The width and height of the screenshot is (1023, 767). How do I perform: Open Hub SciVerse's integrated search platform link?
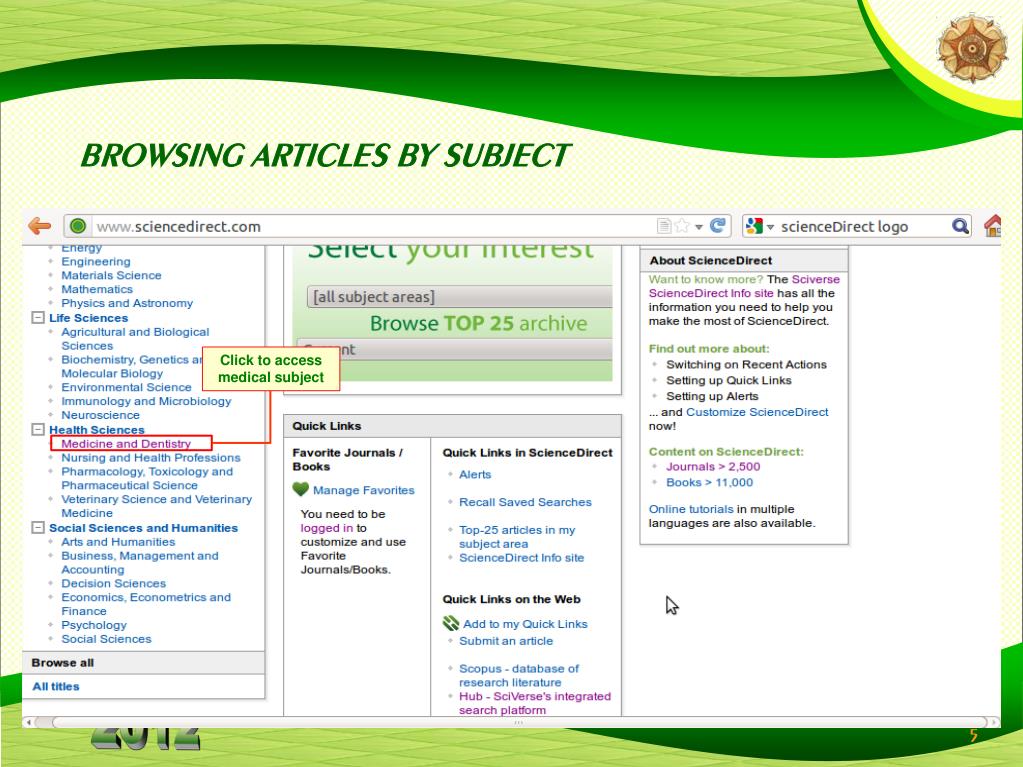click(x=535, y=703)
